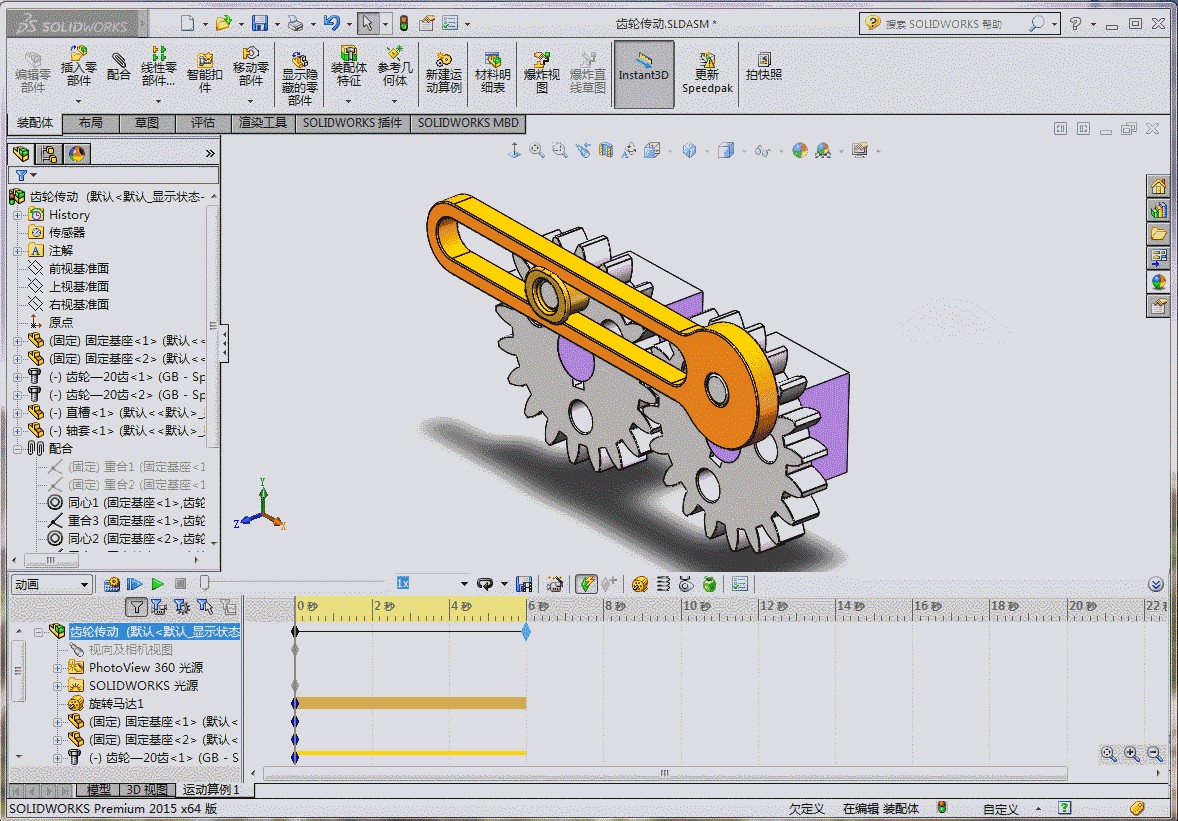Image resolution: width=1178 pixels, height=821 pixels.
Task: Click the Spring icon in motion toolbar
Action: click(x=663, y=584)
